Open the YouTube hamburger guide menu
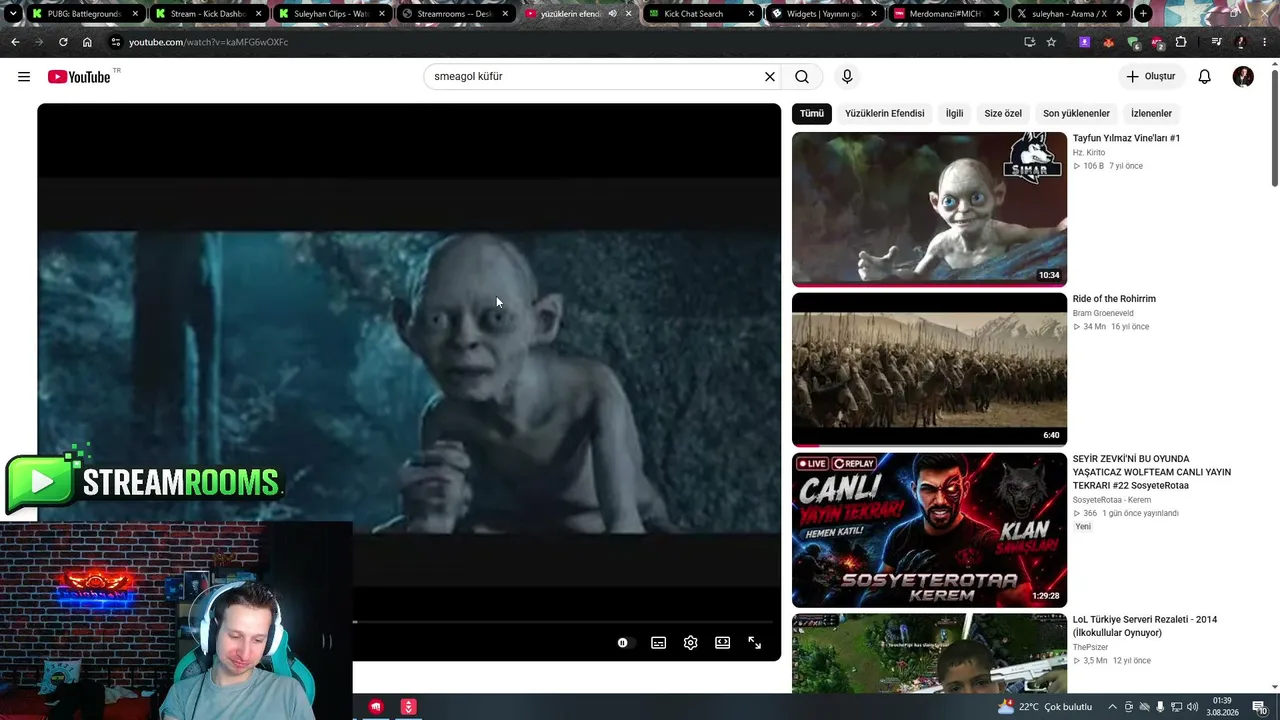This screenshot has width=1280, height=720. point(24,77)
